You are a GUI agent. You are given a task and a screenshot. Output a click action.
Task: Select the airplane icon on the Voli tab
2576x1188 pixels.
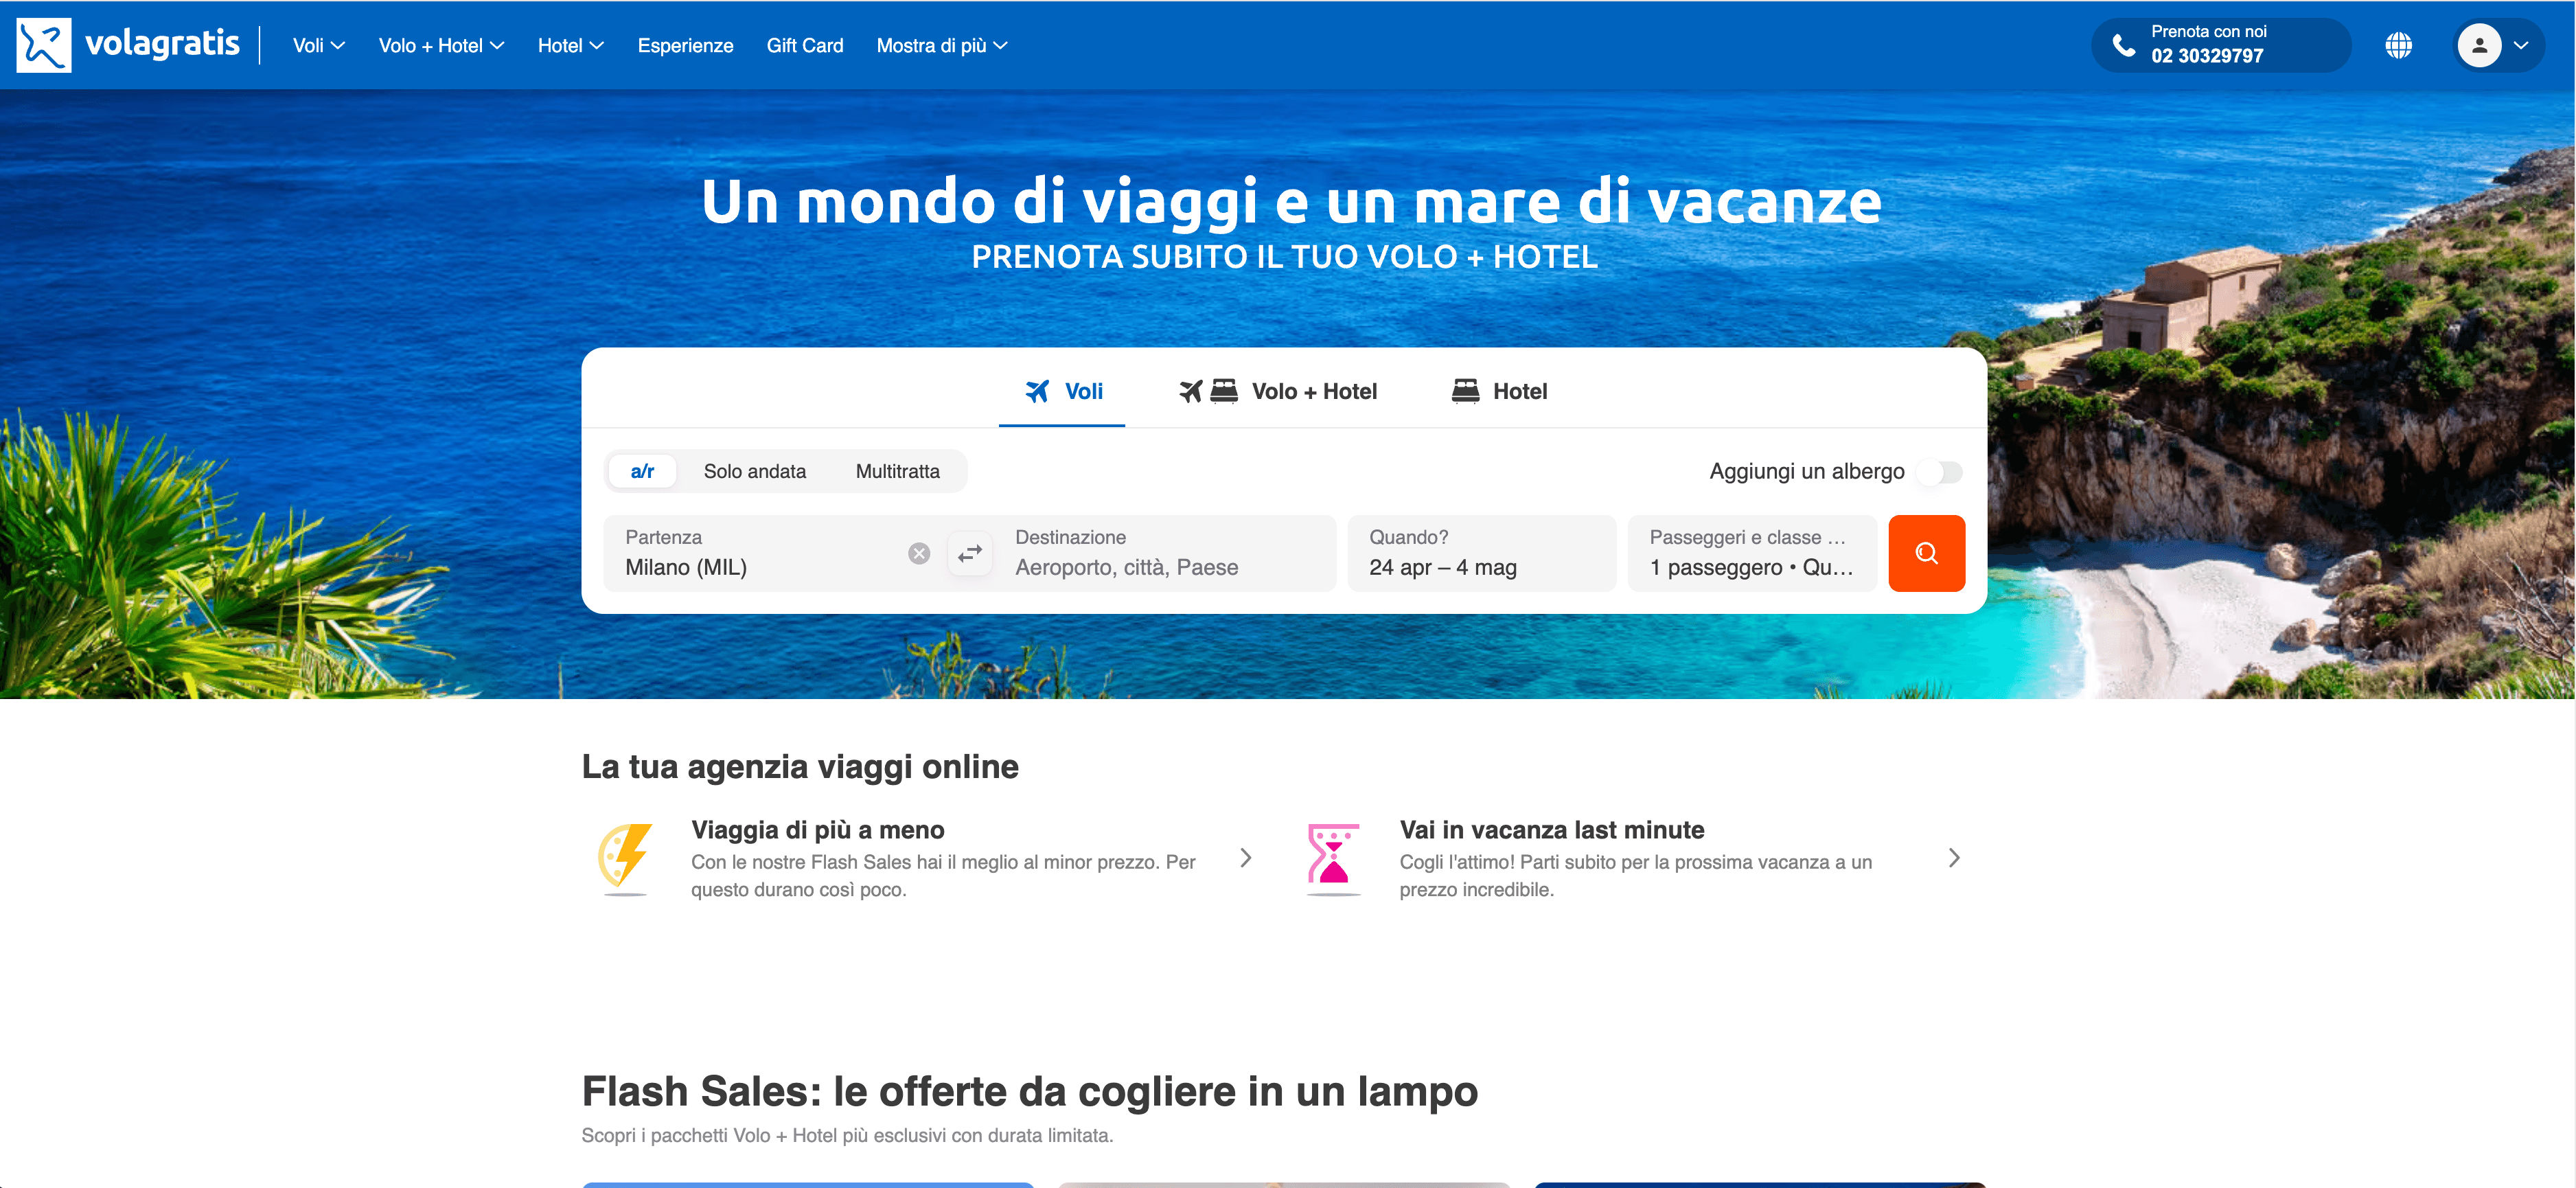click(x=1038, y=391)
